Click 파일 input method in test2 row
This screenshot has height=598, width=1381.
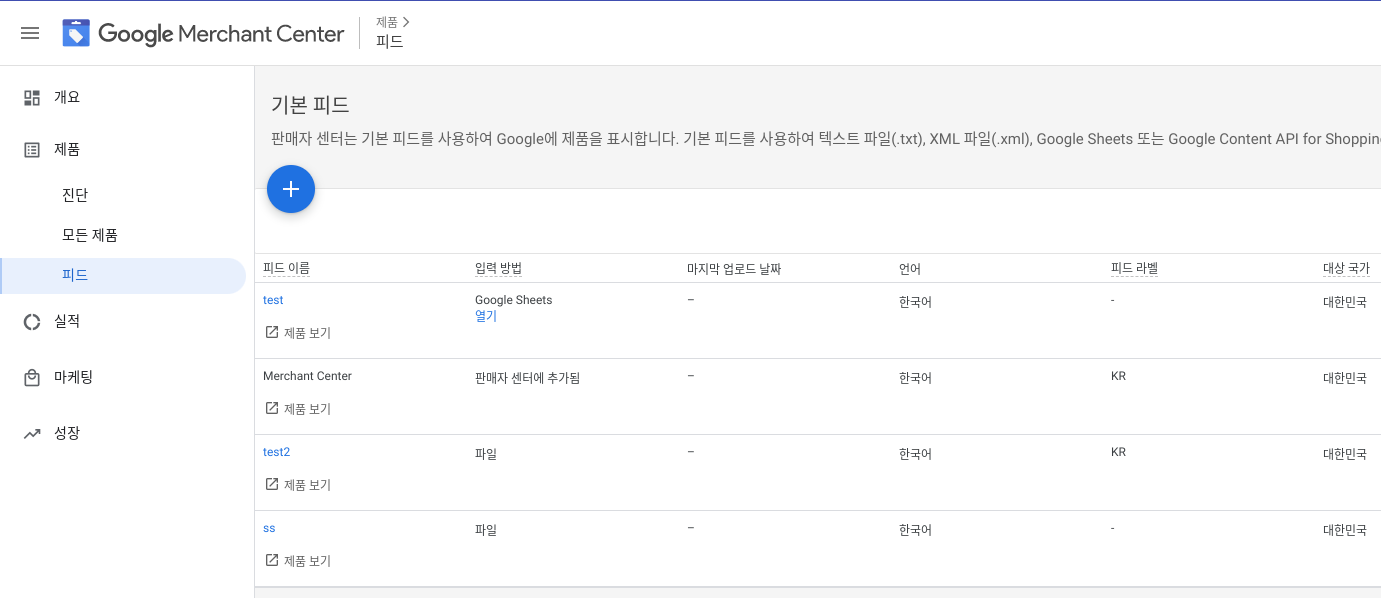coord(486,454)
